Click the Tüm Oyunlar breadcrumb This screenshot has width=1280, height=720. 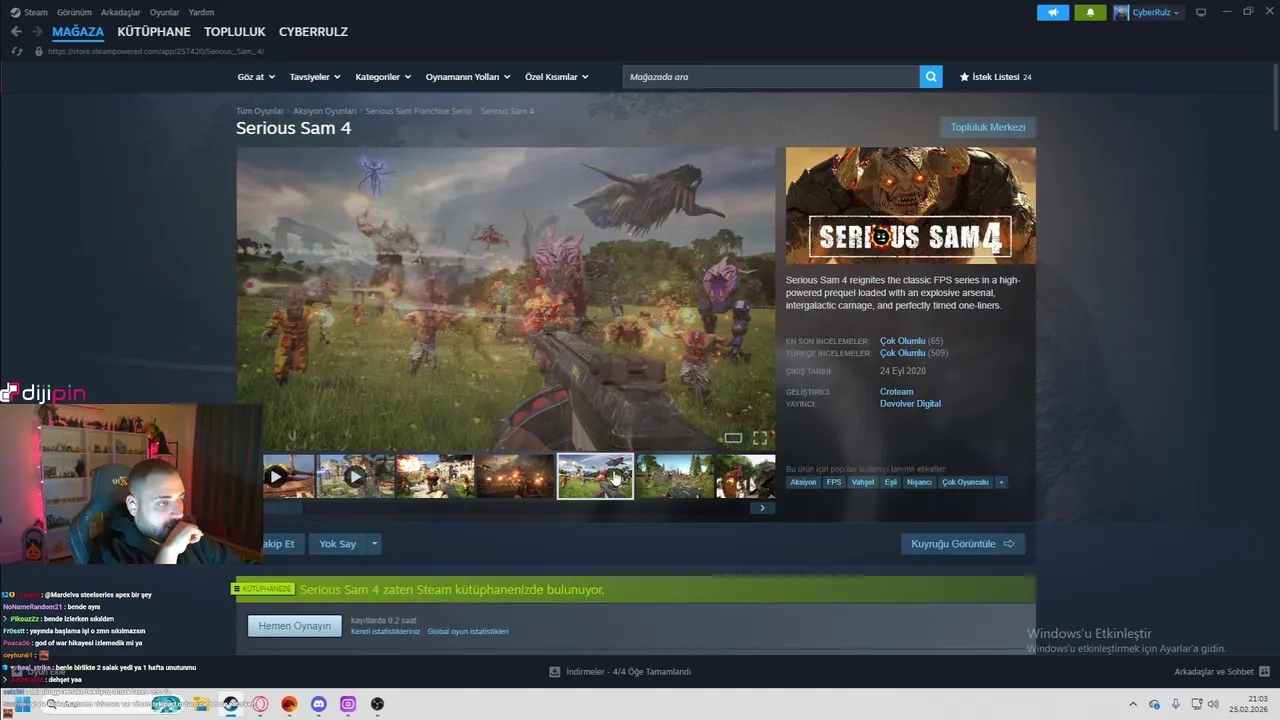pos(260,111)
